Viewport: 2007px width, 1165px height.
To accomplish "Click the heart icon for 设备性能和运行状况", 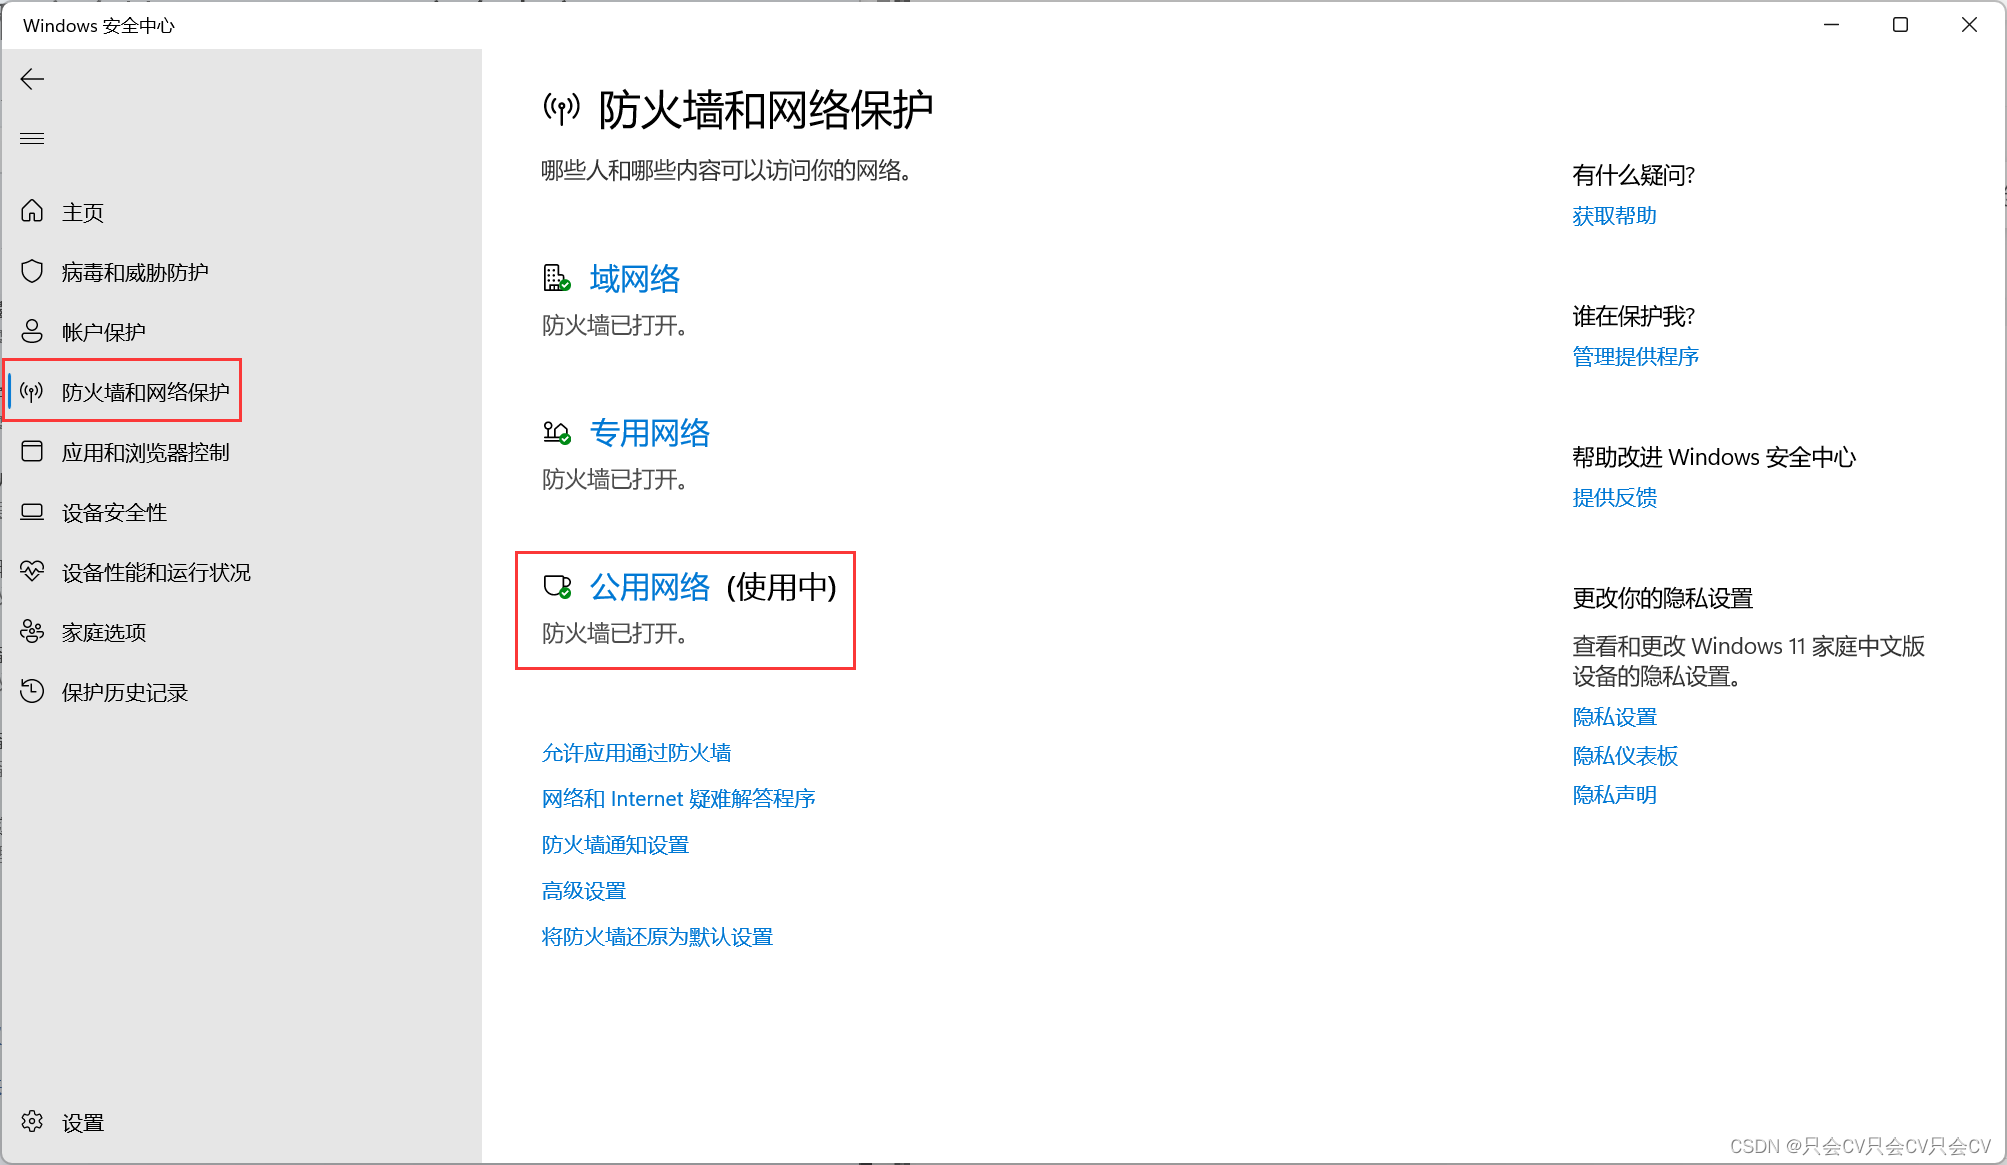I will 32,571.
